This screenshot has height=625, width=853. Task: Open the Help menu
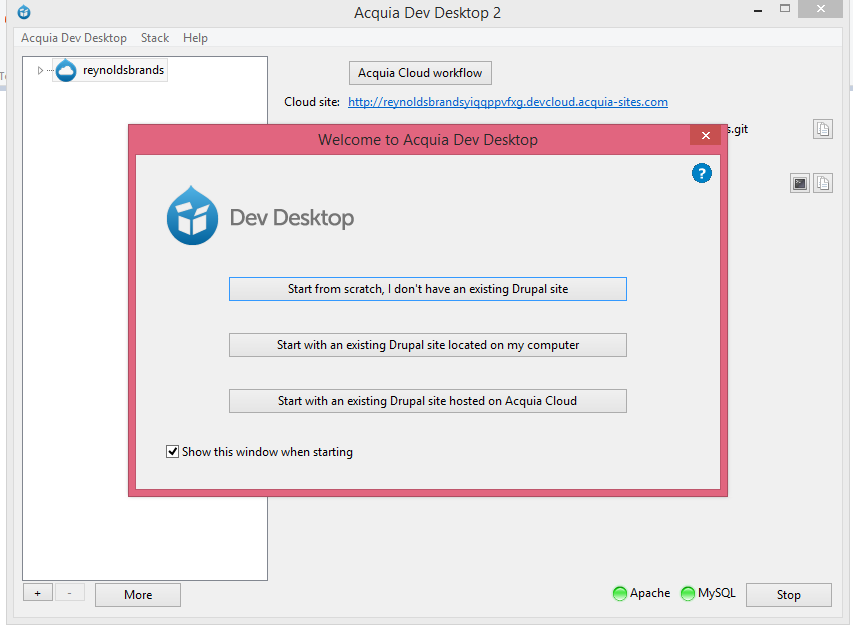(x=195, y=38)
